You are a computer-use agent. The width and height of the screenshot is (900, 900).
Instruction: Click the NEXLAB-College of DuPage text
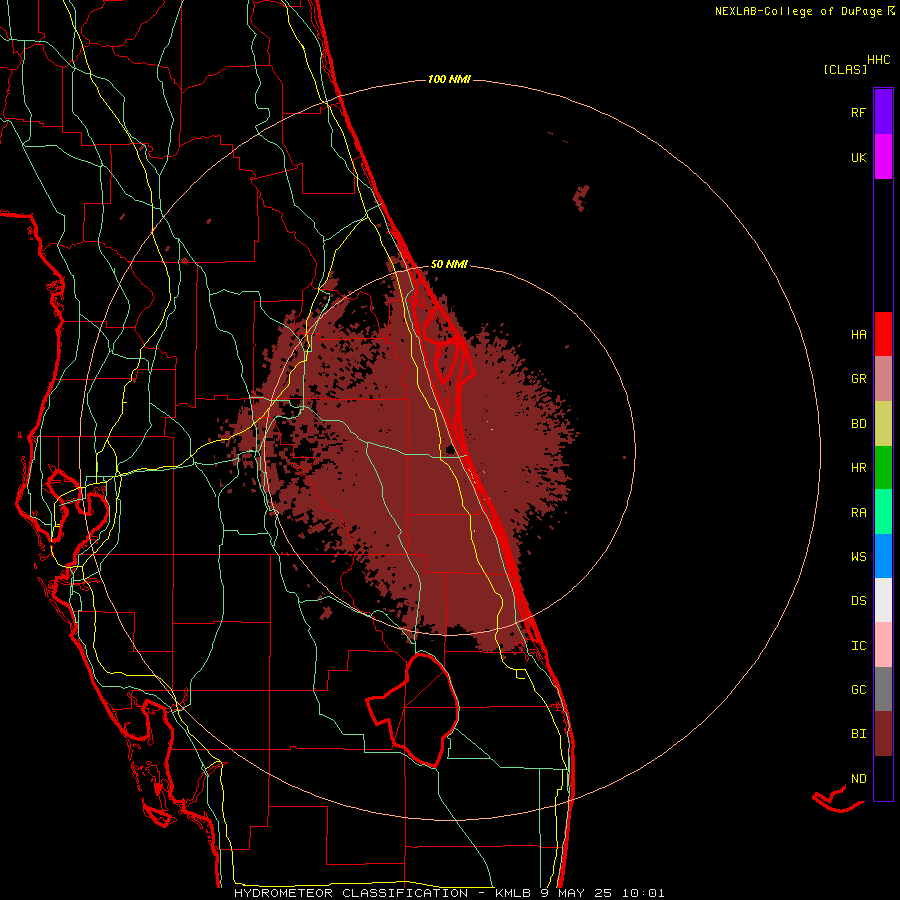pos(798,11)
